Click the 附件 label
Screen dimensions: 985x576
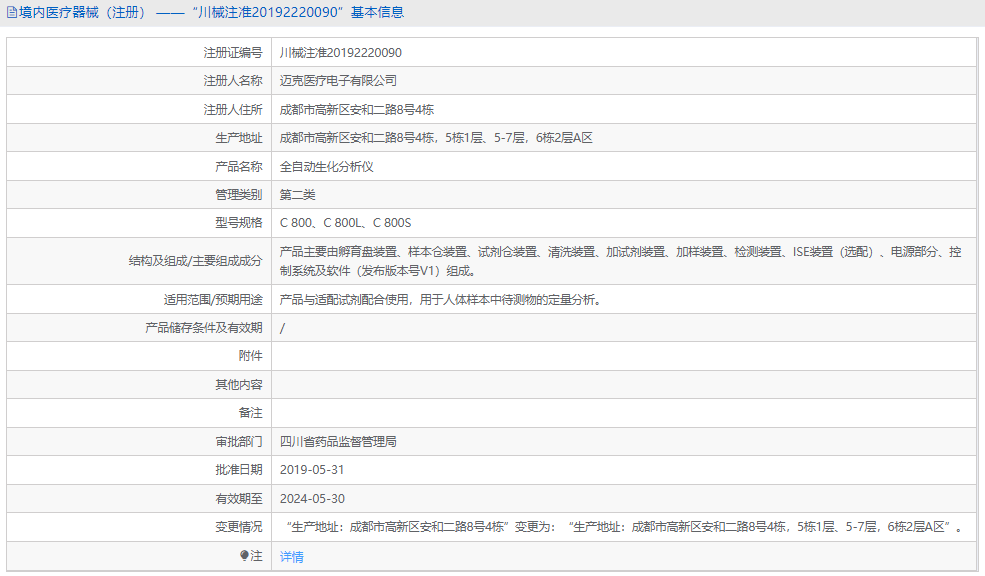[x=251, y=356]
